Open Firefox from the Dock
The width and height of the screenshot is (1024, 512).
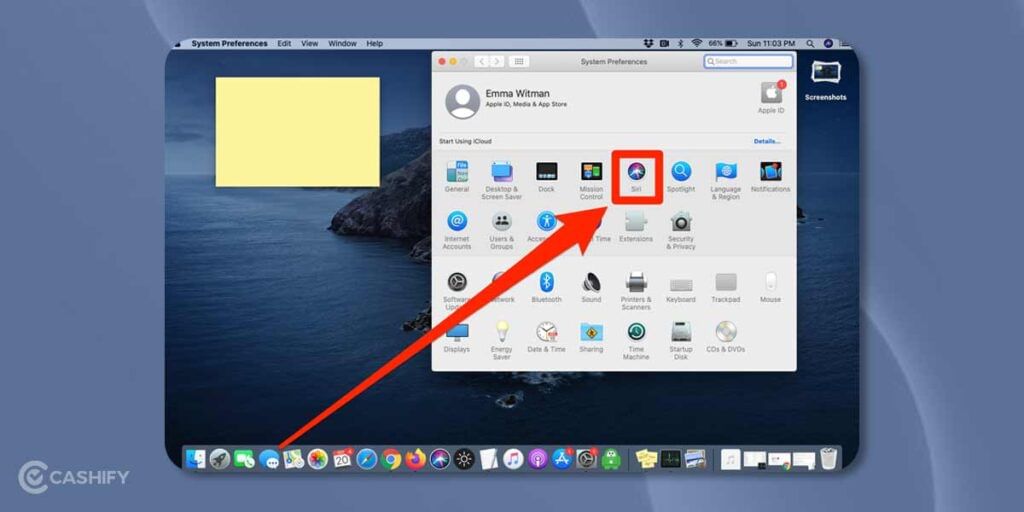click(x=415, y=459)
